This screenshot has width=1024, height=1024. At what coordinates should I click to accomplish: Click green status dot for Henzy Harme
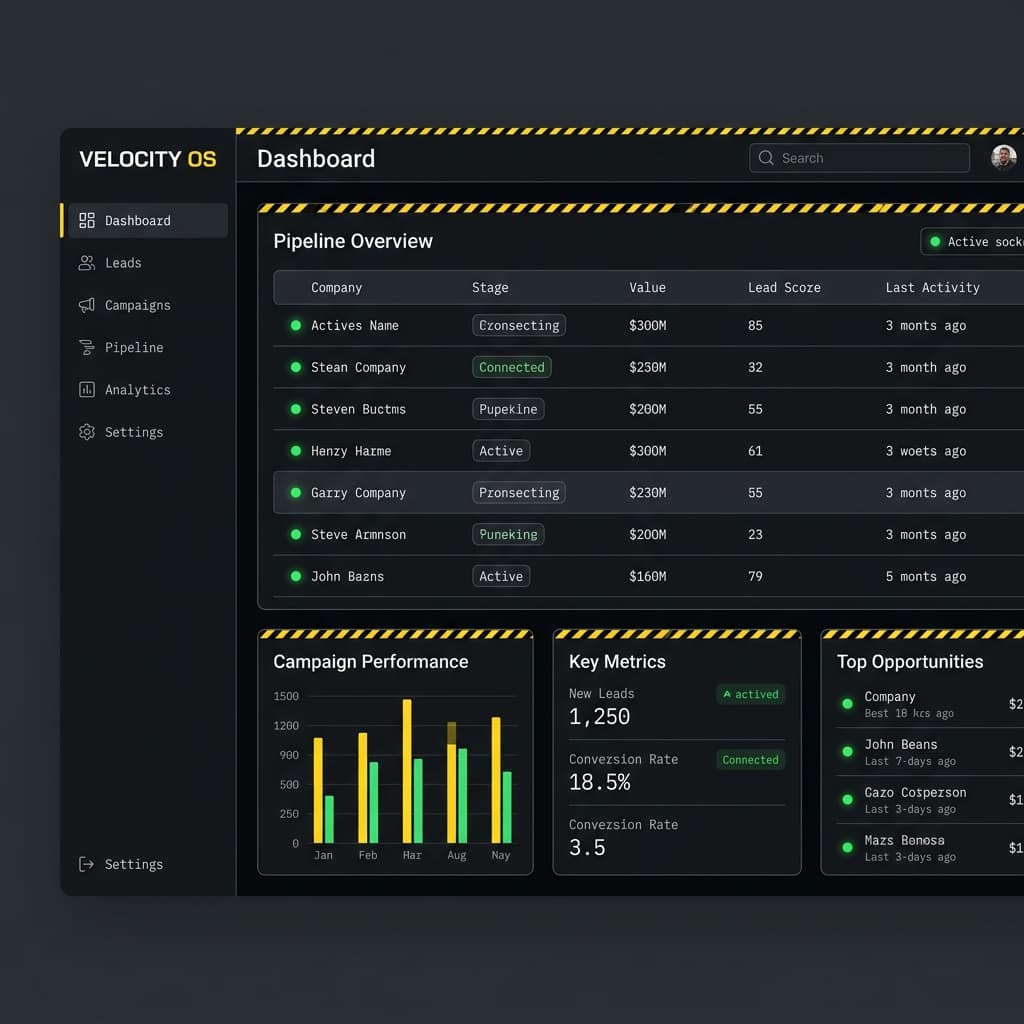tap(296, 451)
